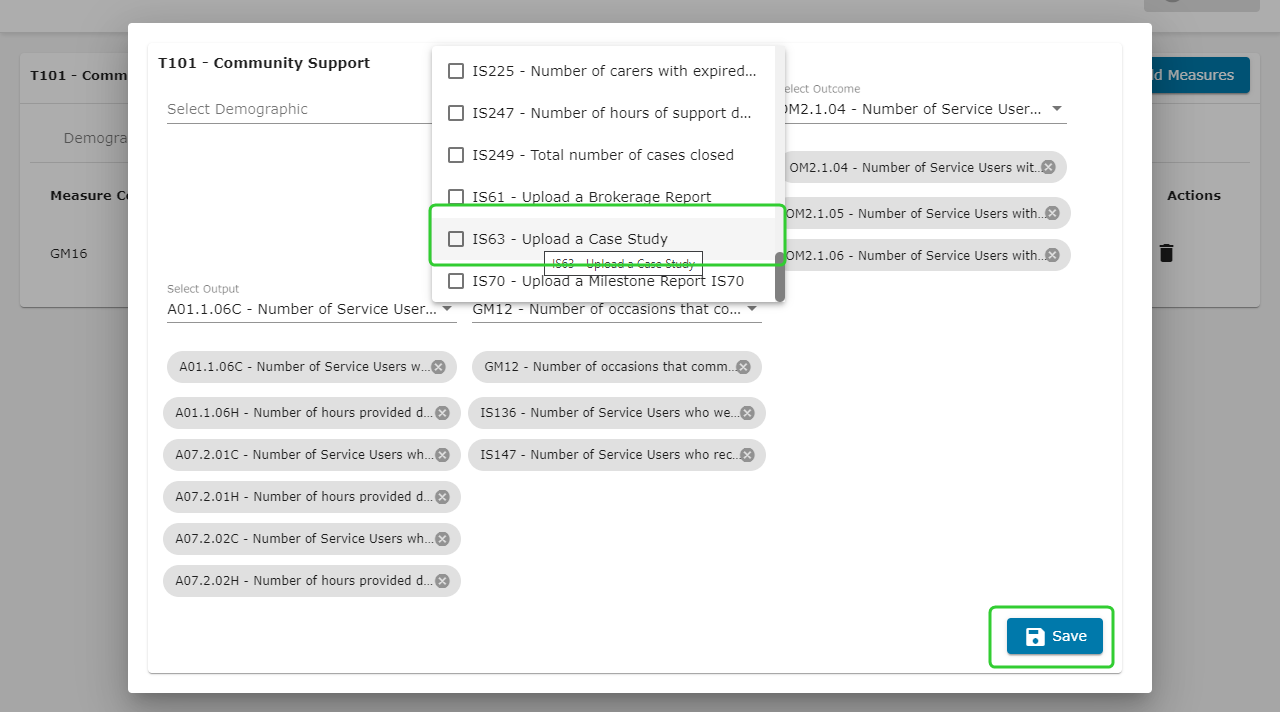This screenshot has width=1280, height=712.
Task: Click the Select Demographic field
Action: pyautogui.click(x=298, y=109)
